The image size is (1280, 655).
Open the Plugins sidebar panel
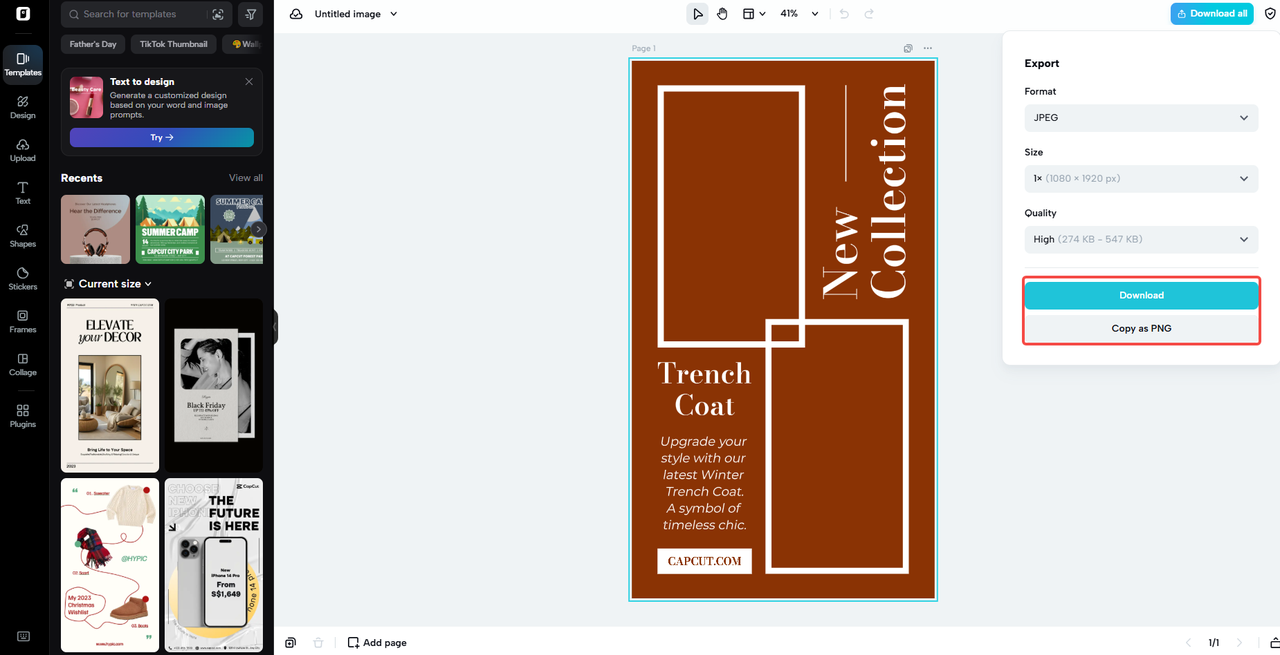22,416
